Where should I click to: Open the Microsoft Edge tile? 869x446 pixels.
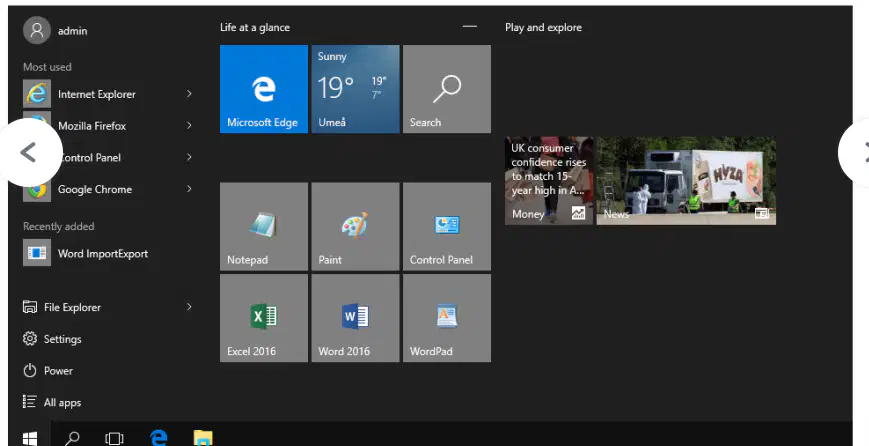[x=264, y=89]
